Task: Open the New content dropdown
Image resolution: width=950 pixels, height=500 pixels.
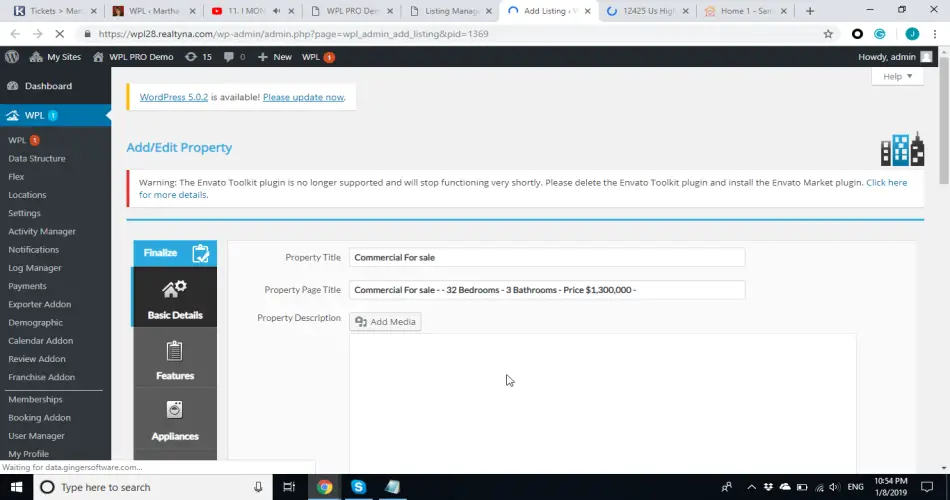Action: click(275, 57)
